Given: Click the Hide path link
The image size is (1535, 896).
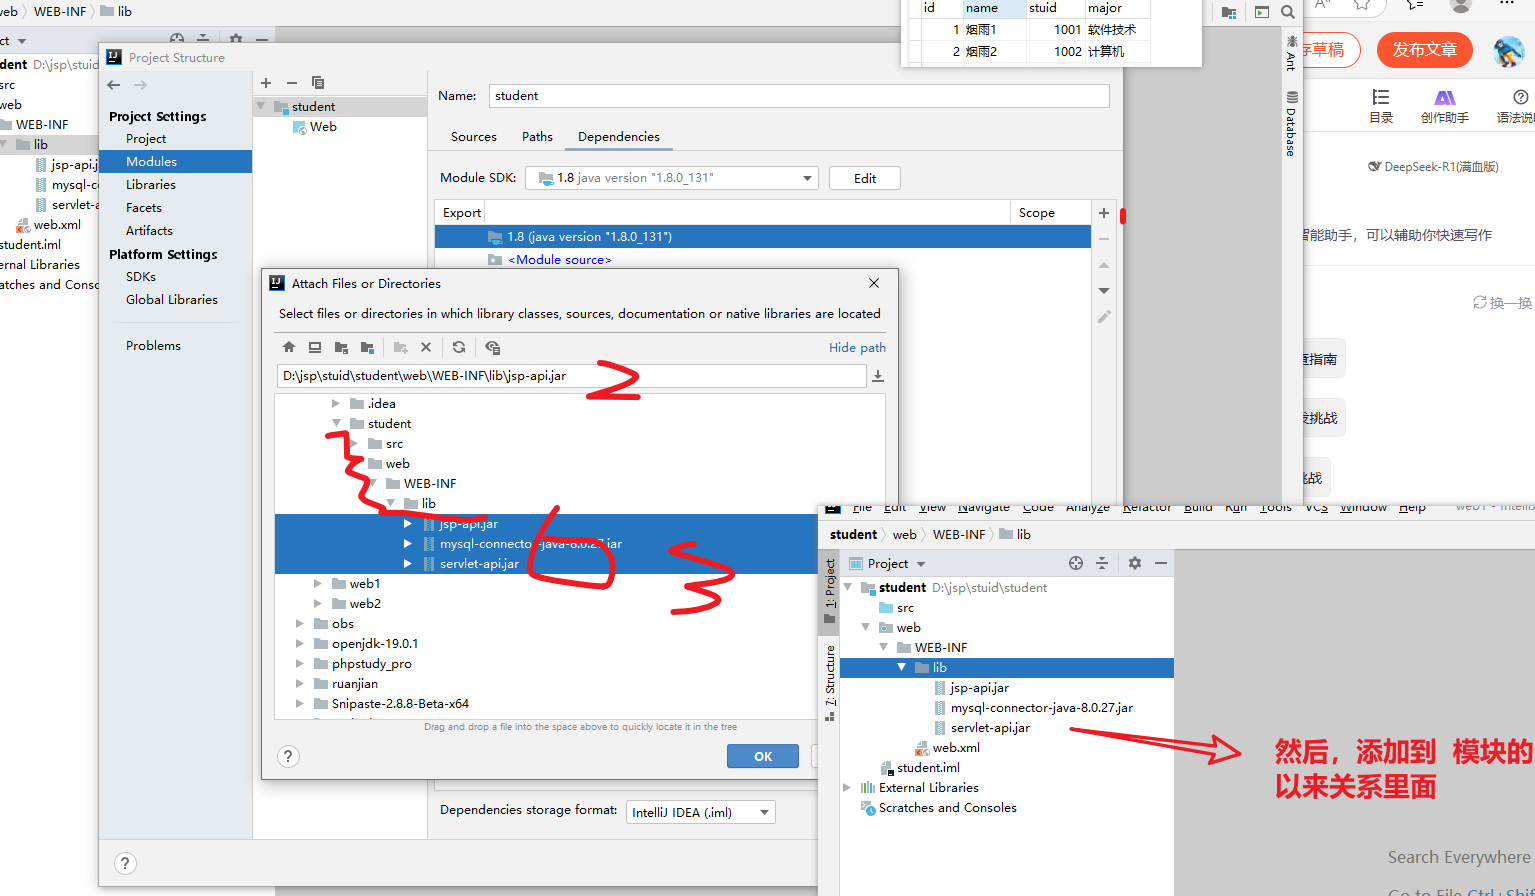Looking at the screenshot, I should click(x=857, y=347).
